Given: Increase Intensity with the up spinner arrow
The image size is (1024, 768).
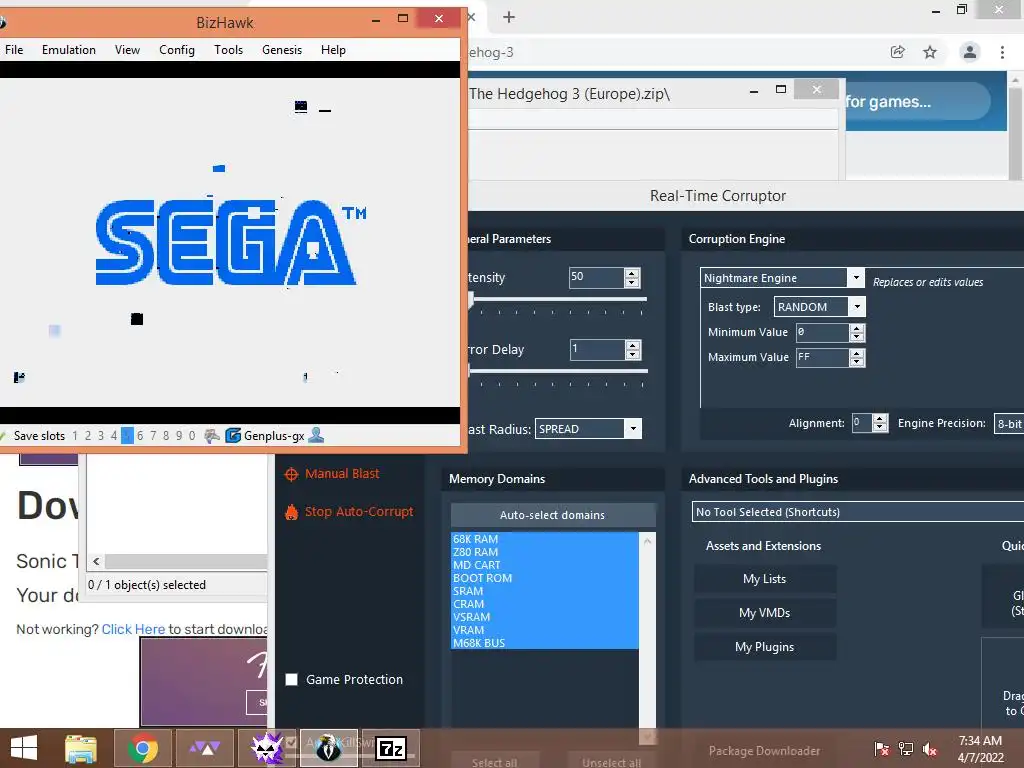Looking at the screenshot, I should [x=632, y=273].
